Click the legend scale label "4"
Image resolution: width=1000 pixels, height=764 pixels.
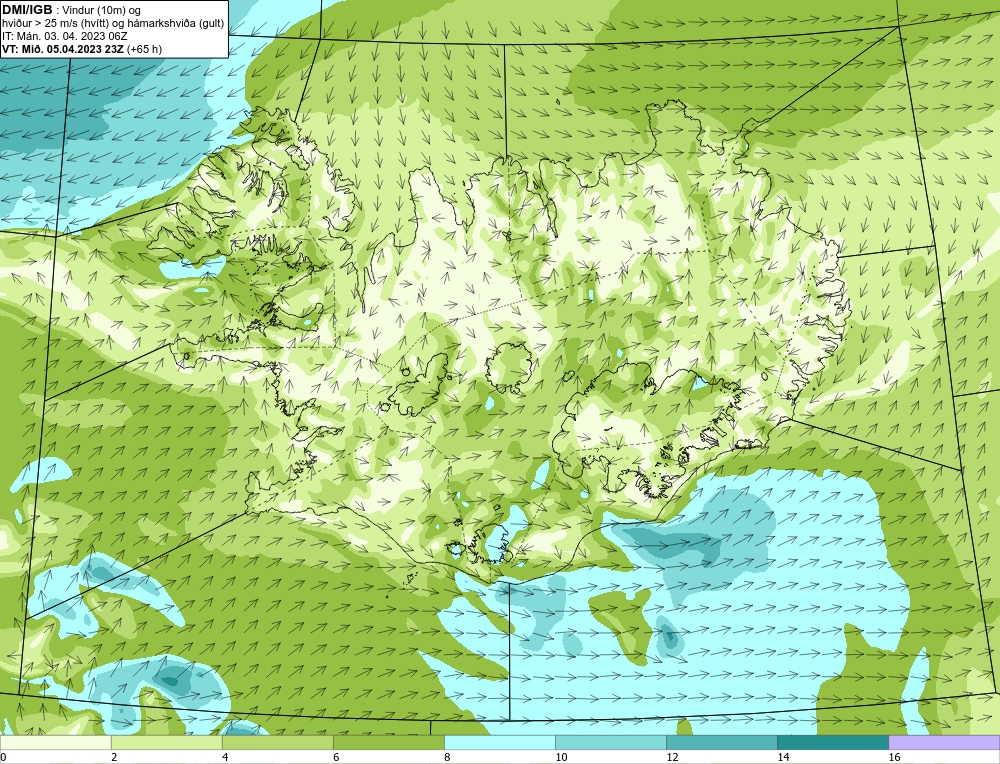click(x=225, y=757)
